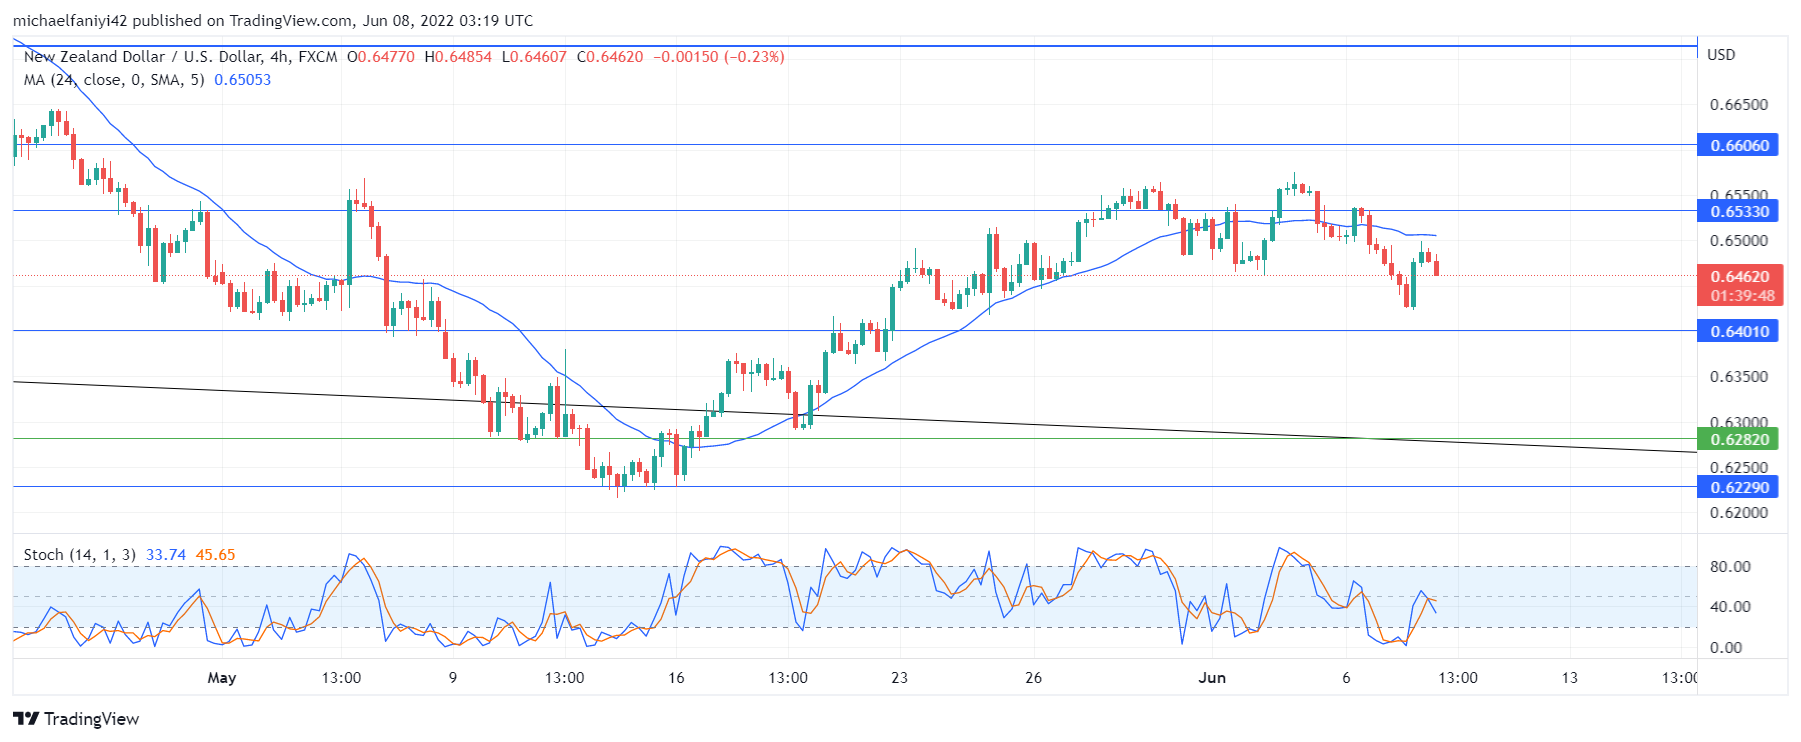
Task: Click the 6 date label on time axis
Action: pos(1346,678)
